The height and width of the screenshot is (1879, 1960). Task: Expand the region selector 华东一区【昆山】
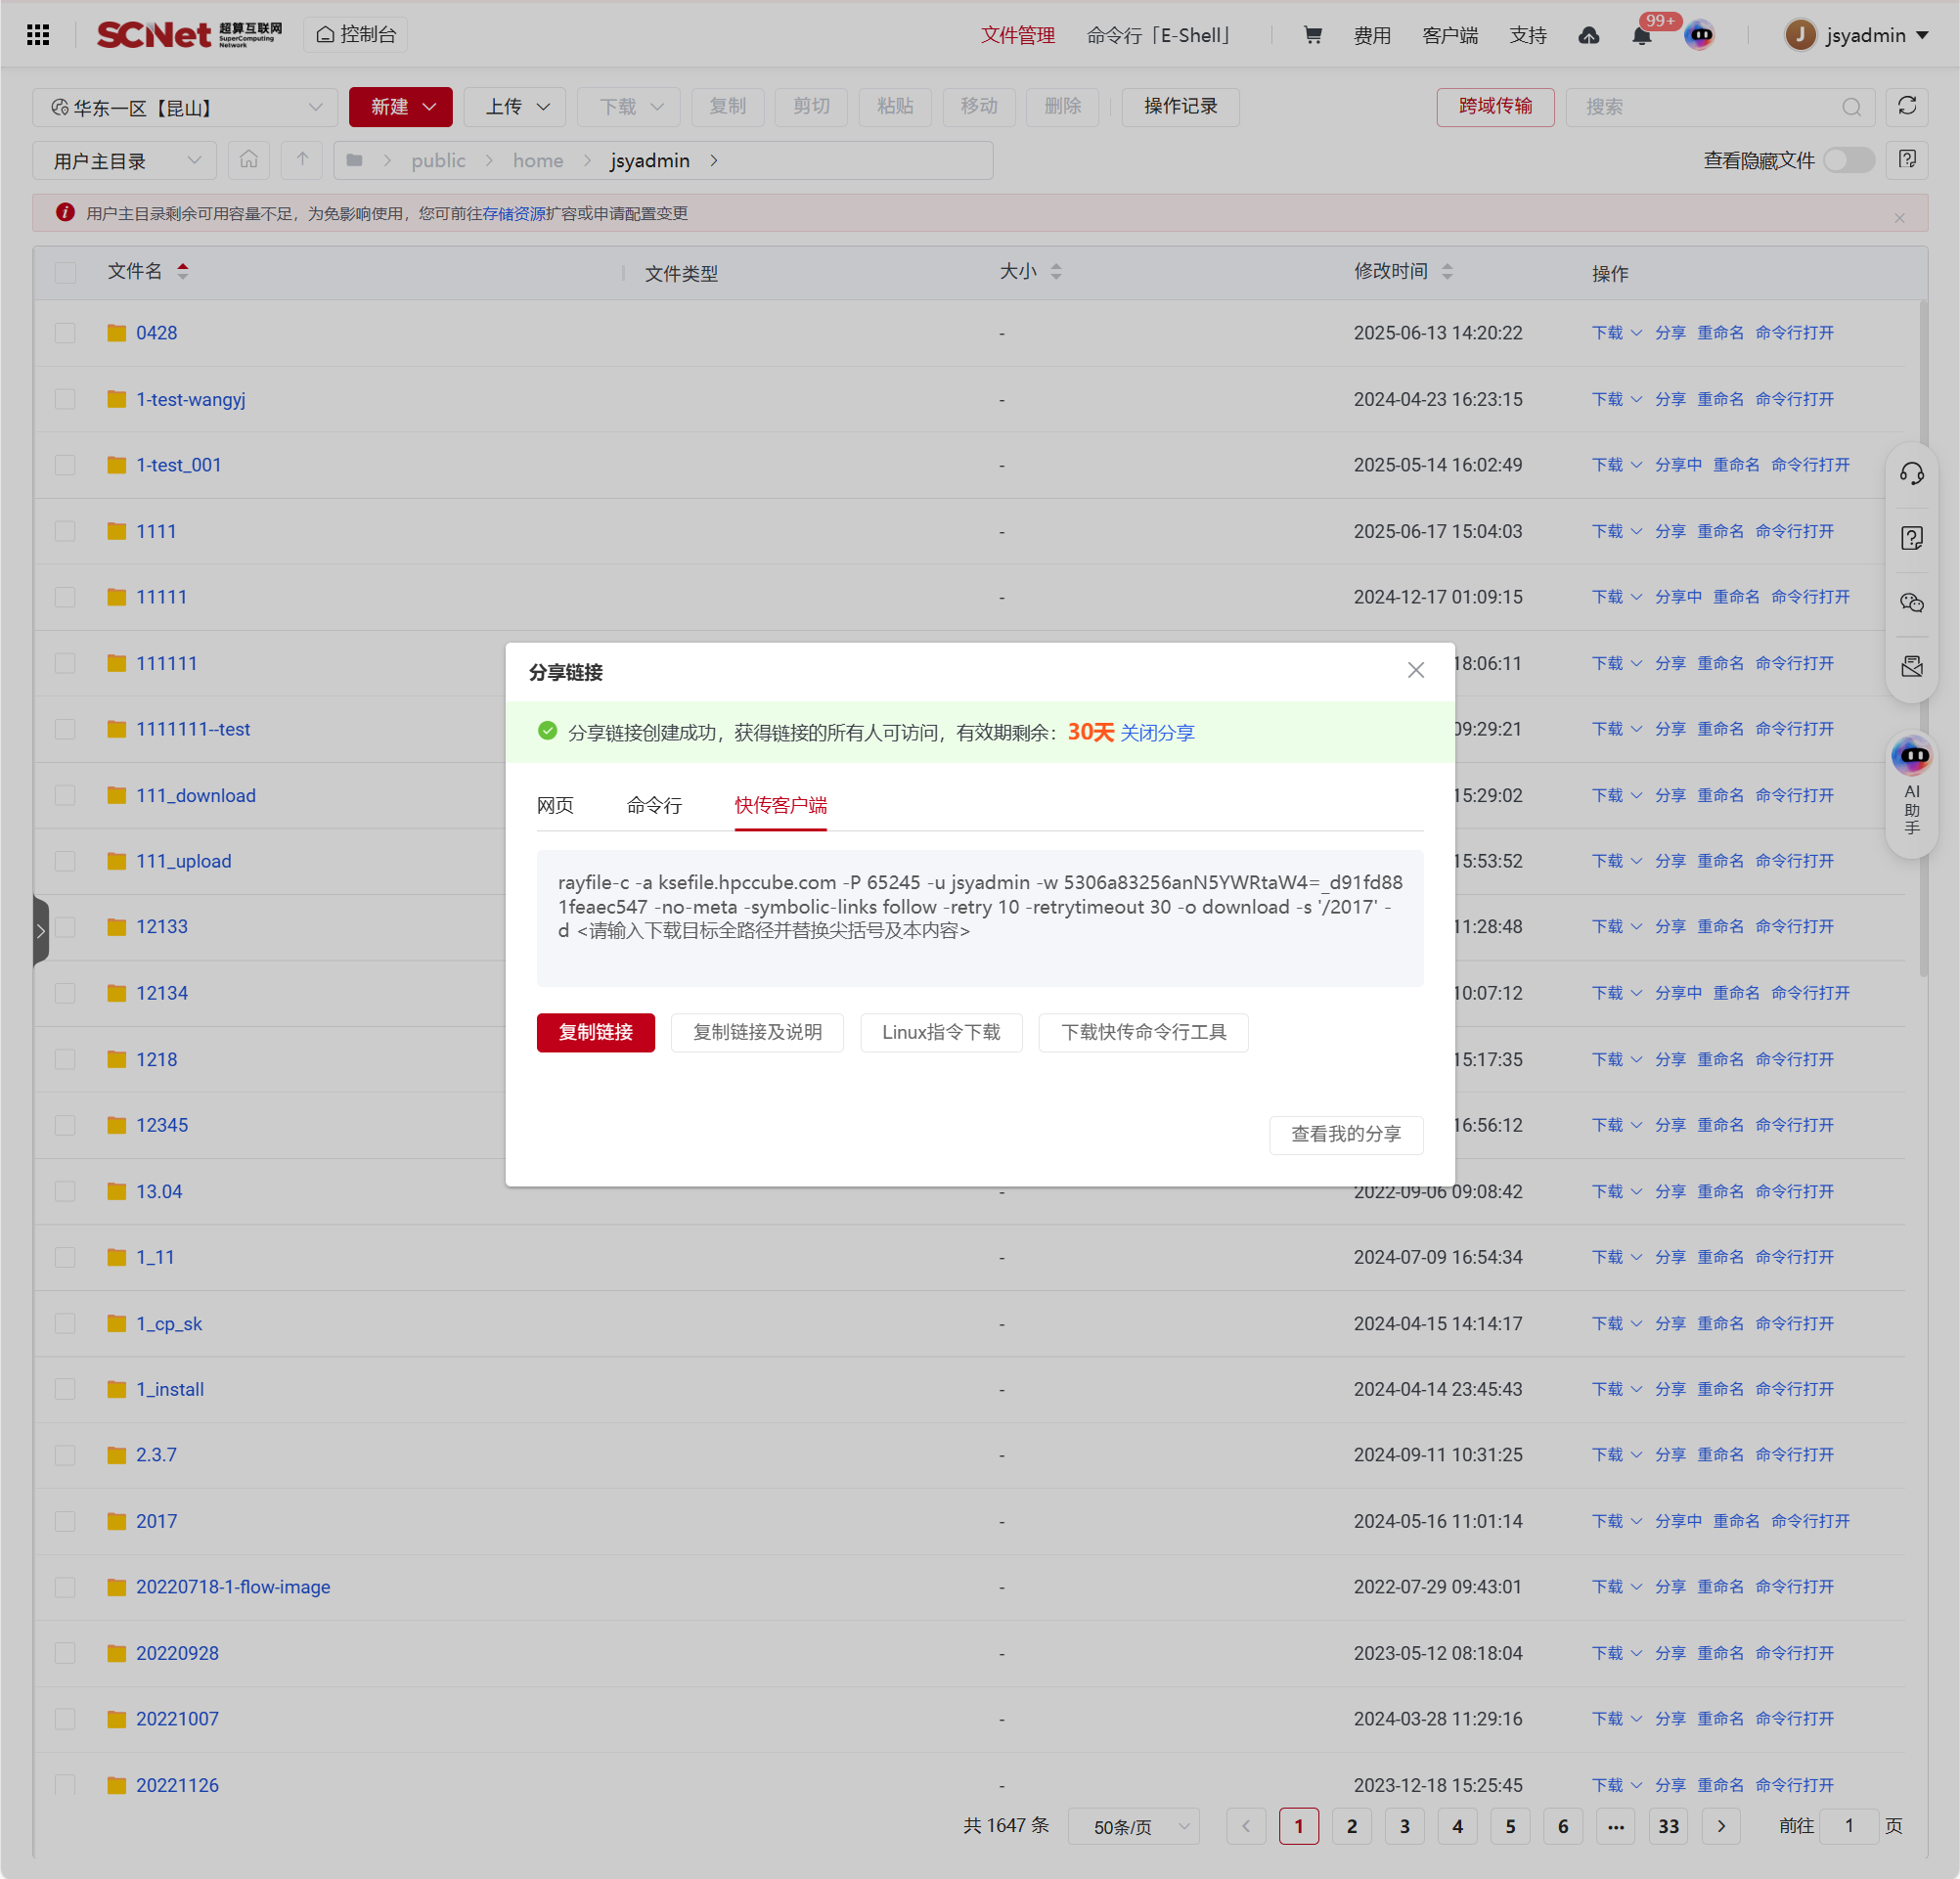click(186, 107)
